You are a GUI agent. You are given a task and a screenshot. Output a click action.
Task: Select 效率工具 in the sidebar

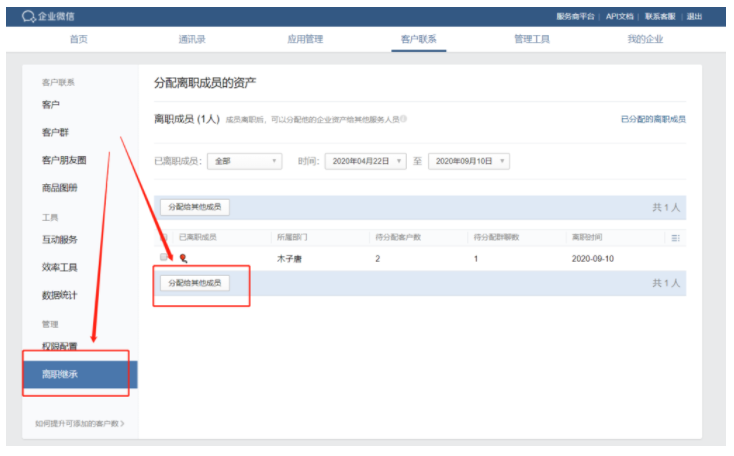point(59,267)
